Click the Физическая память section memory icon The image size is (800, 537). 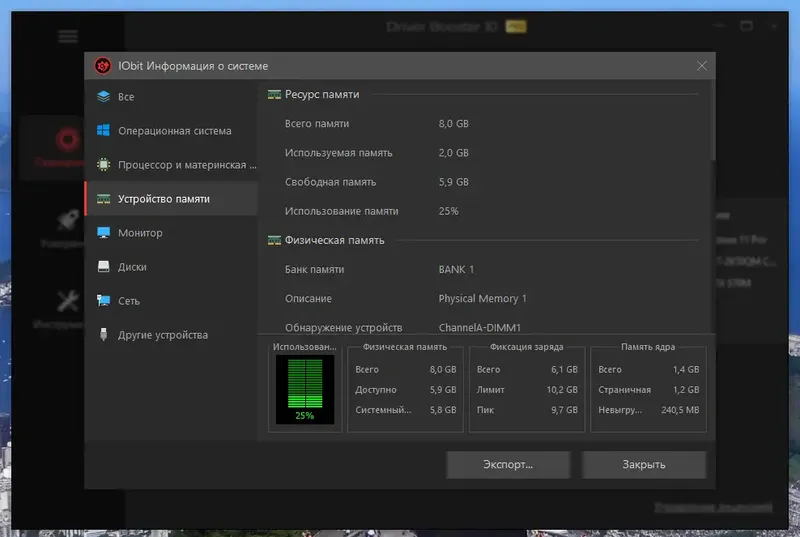click(274, 240)
